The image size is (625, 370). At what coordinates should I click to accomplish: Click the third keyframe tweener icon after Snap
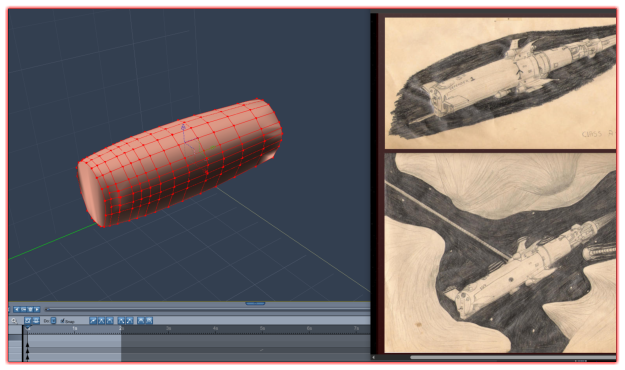pos(110,321)
